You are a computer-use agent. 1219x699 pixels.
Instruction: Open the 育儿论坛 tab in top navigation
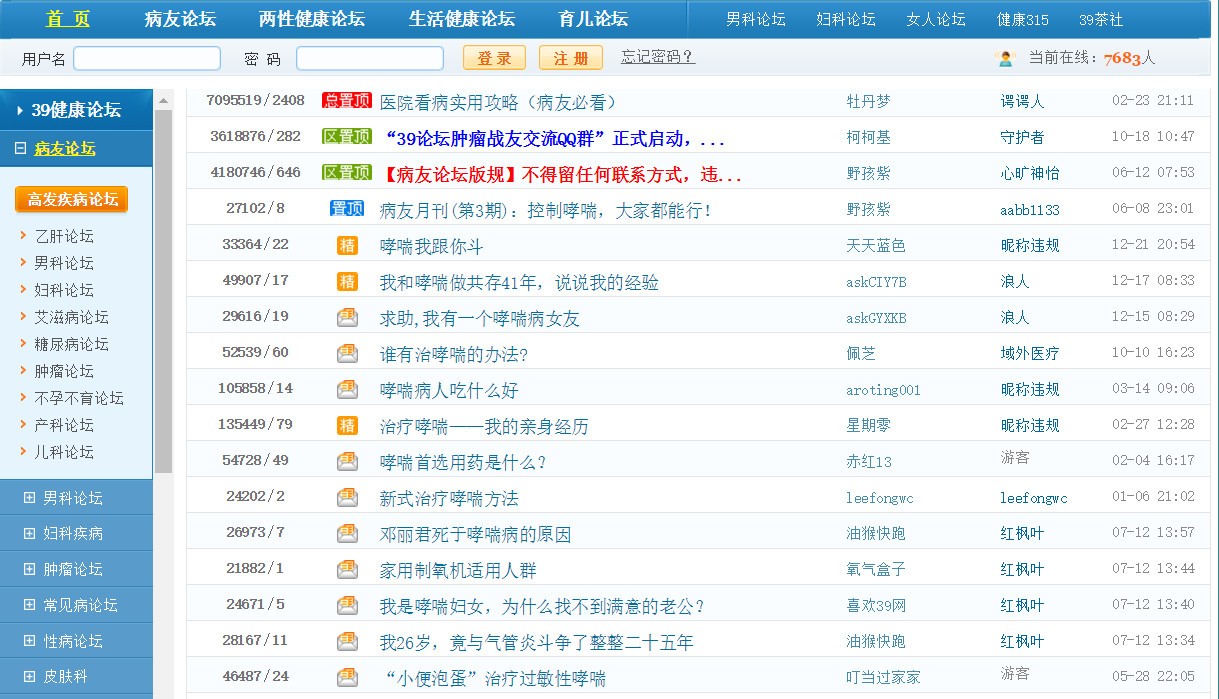(x=593, y=19)
